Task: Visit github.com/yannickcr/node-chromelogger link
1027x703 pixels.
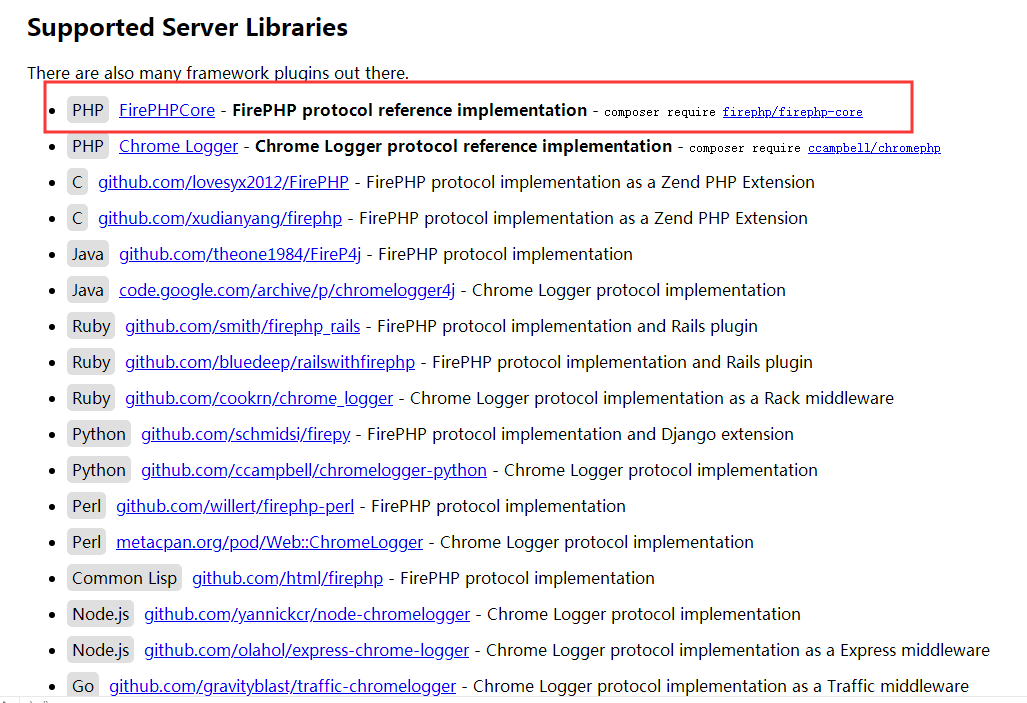Action: (x=307, y=614)
